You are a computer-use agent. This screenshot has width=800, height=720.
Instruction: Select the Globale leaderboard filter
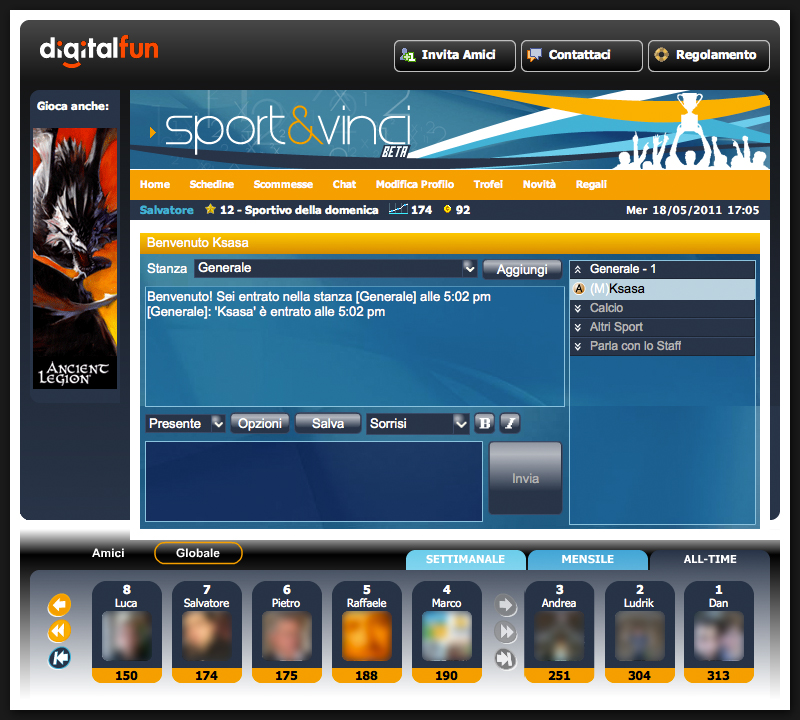198,553
